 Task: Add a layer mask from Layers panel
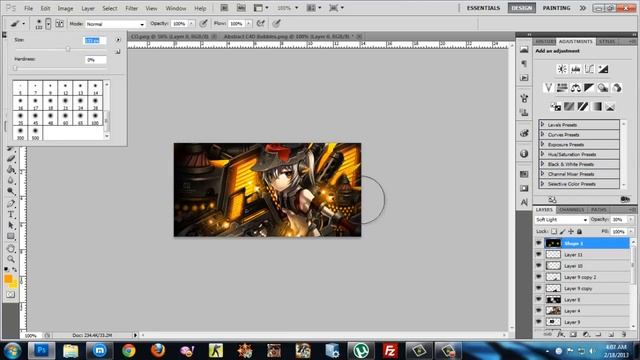(x=573, y=334)
